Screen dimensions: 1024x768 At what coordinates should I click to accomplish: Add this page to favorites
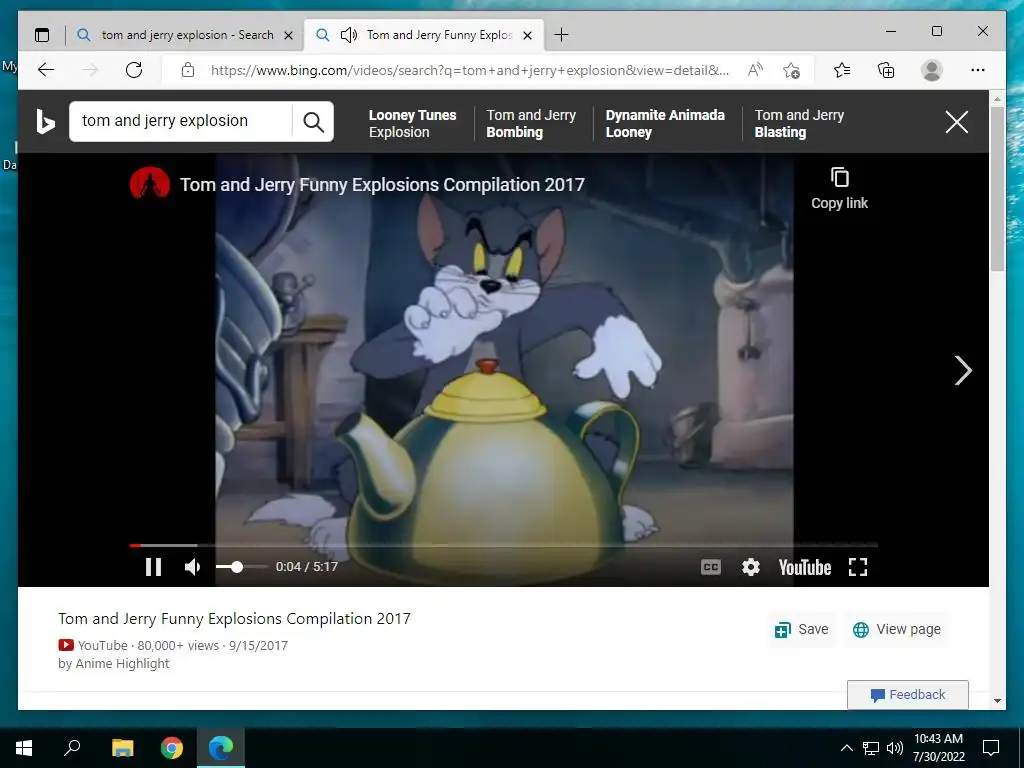pos(791,70)
